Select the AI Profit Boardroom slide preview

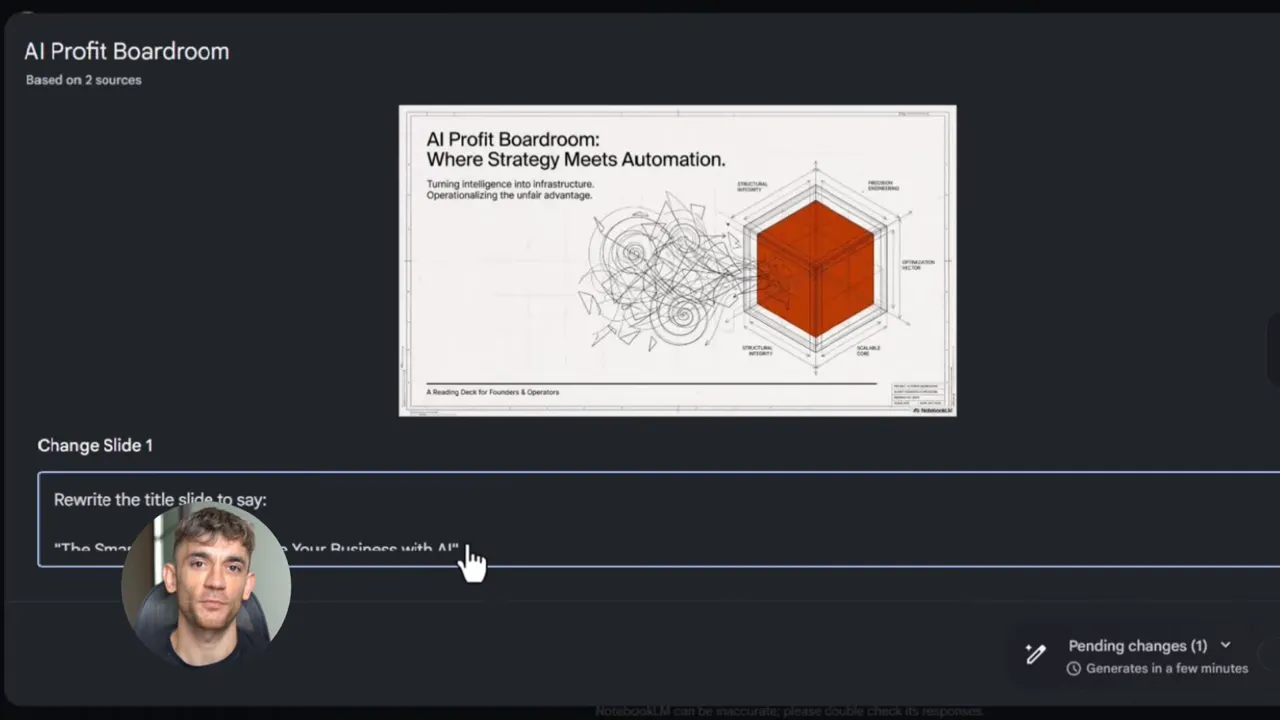[x=677, y=260]
